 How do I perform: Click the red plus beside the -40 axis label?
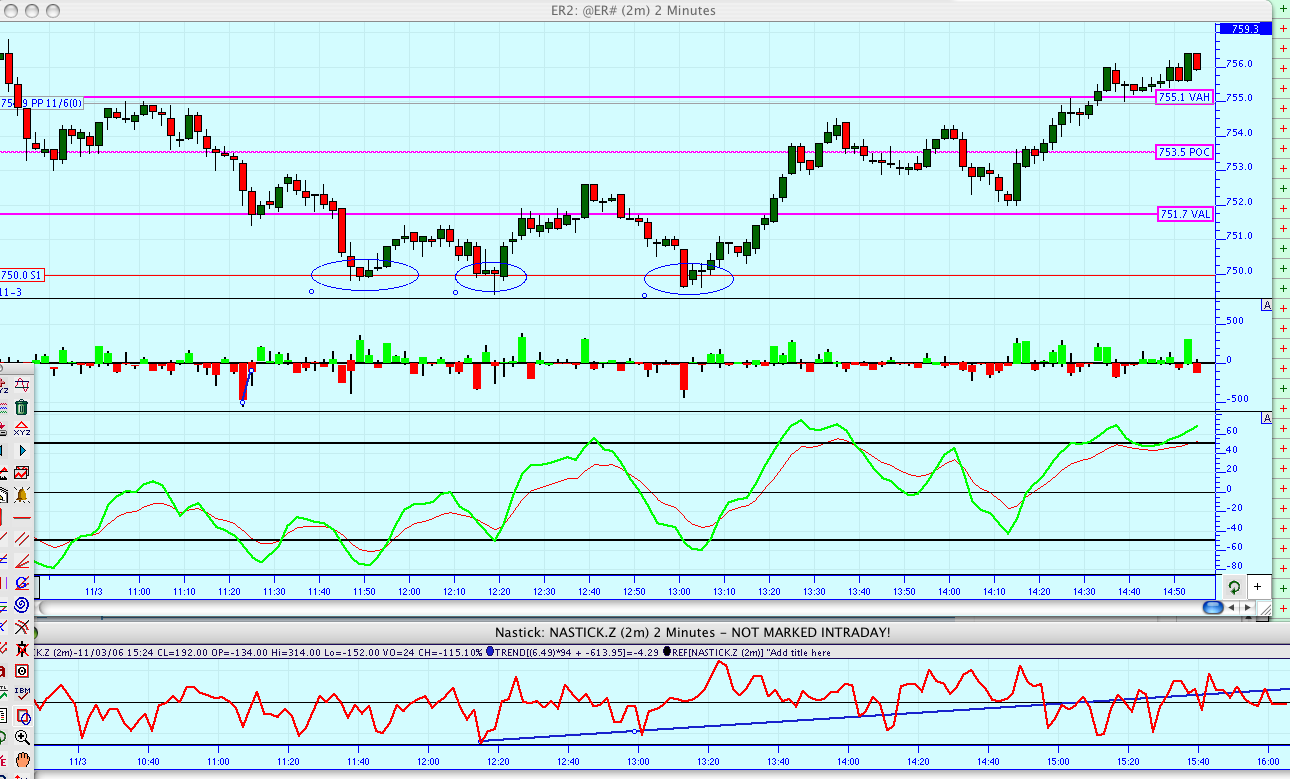pos(1282,527)
